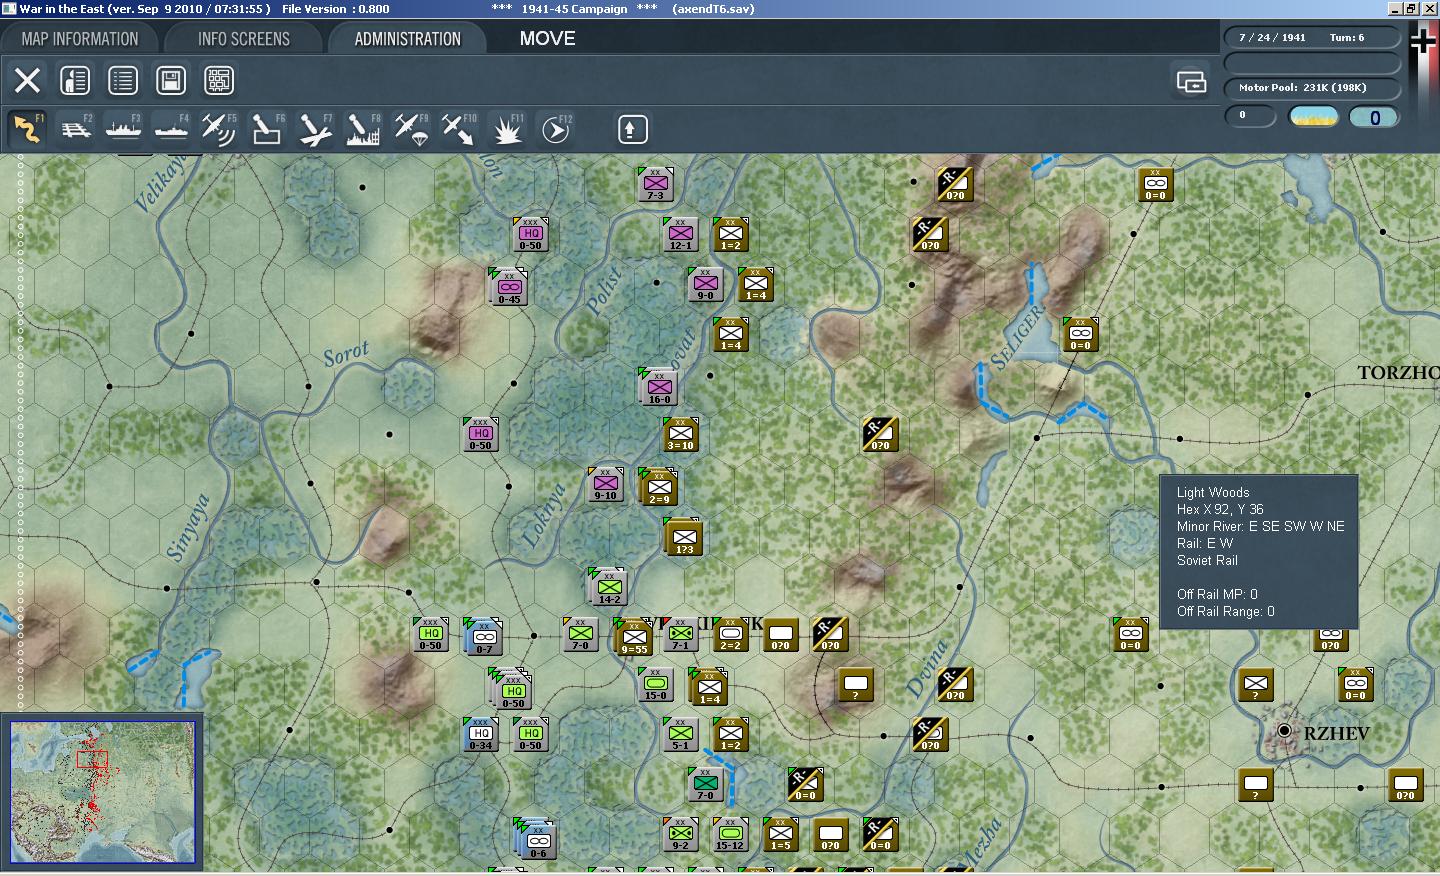This screenshot has width=1440, height=876.
Task: Choose the F10 air transfer plane icon
Action: pos(459,129)
